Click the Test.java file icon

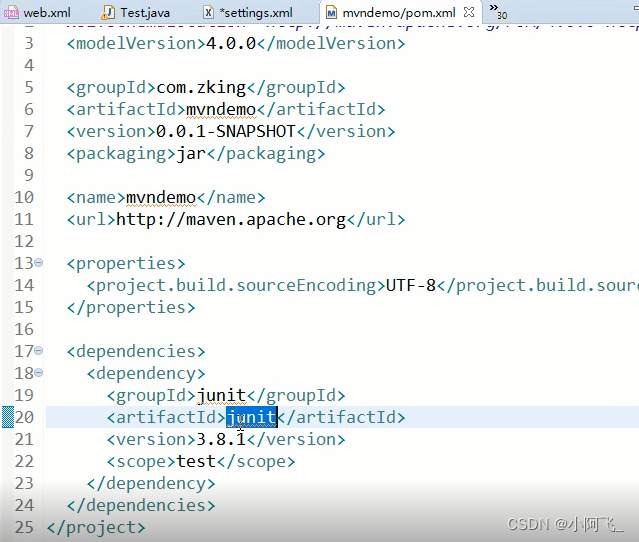coord(108,13)
